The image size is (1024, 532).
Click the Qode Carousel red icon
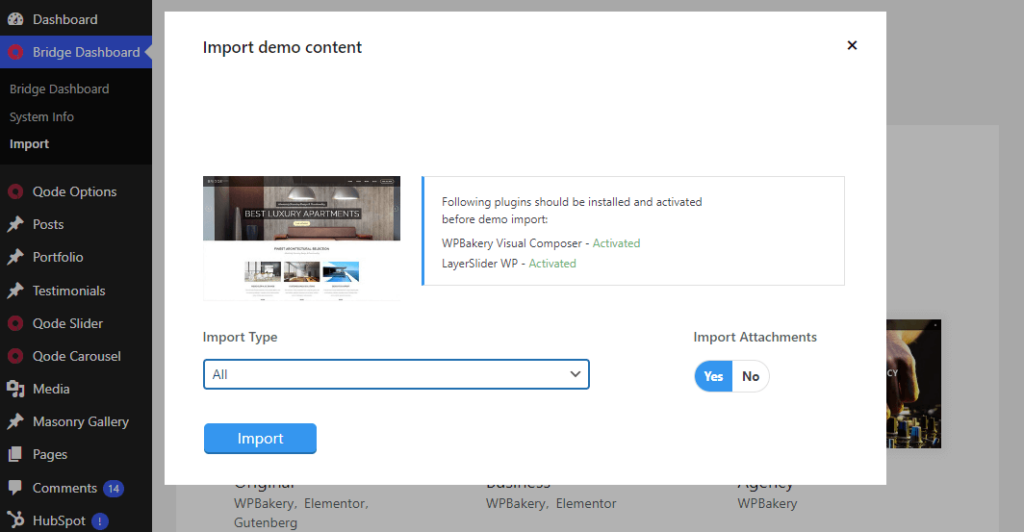click(x=15, y=356)
